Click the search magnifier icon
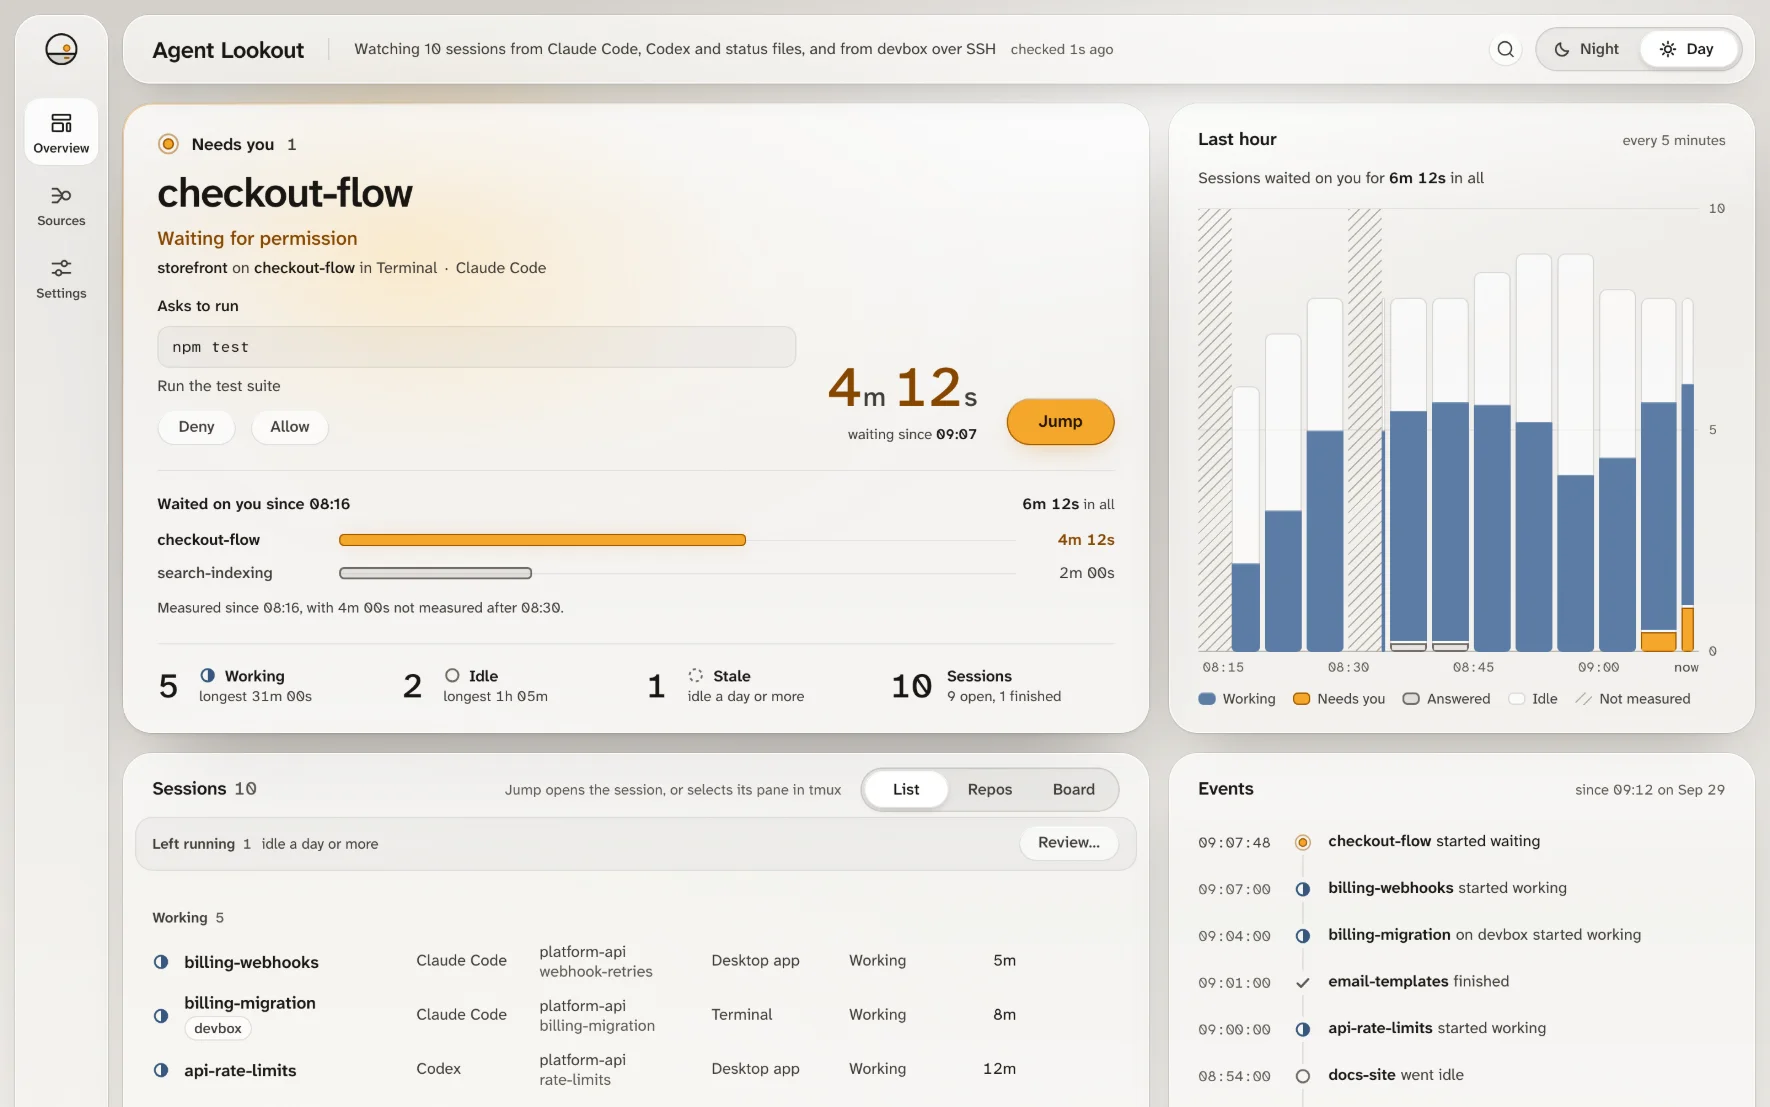Screen dimensions: 1770x1107 (x=1505, y=49)
